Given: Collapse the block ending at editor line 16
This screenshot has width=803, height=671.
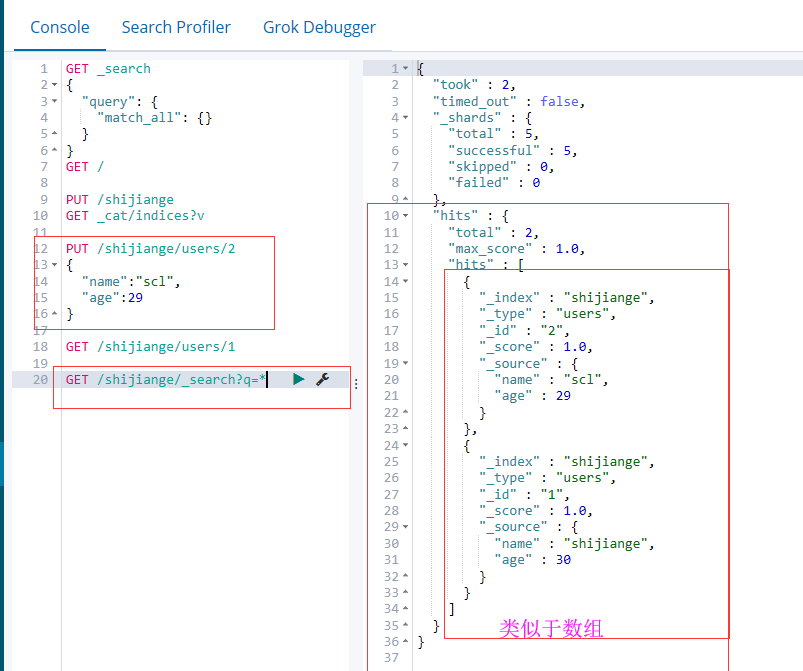Looking at the screenshot, I should 55,314.
